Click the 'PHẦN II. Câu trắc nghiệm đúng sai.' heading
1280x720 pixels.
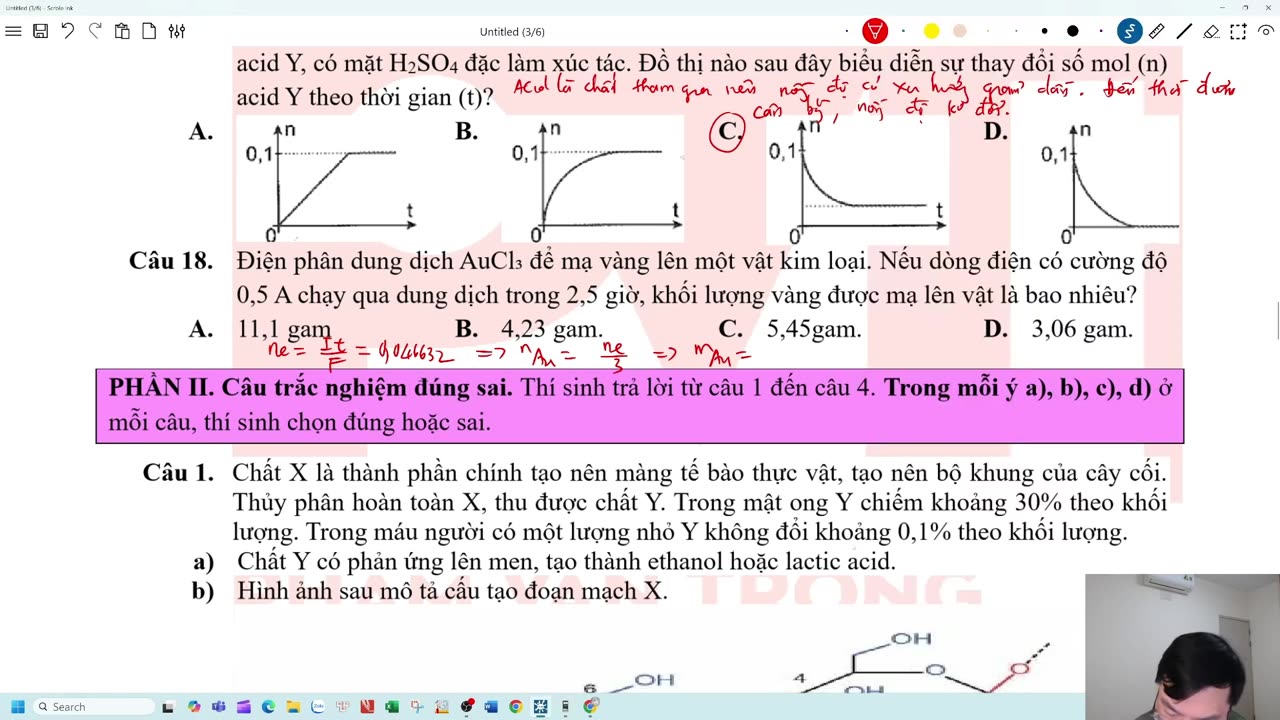[x=310, y=388]
